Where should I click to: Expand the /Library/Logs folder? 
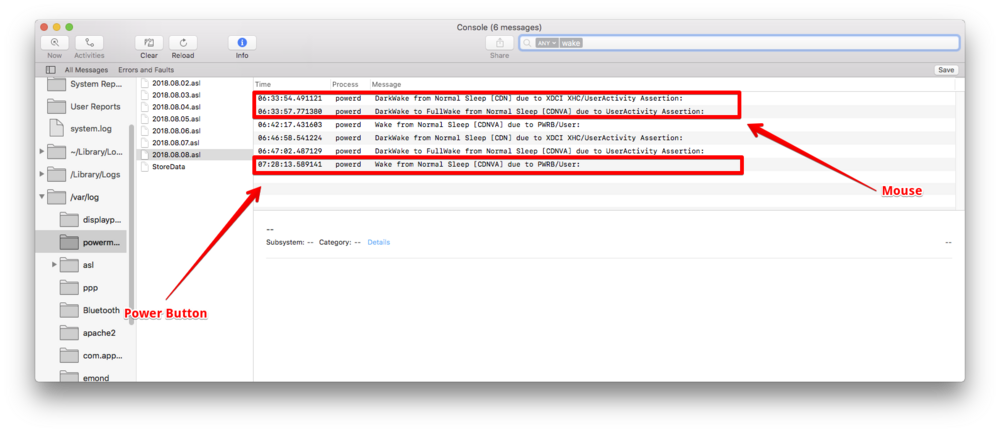point(41,174)
